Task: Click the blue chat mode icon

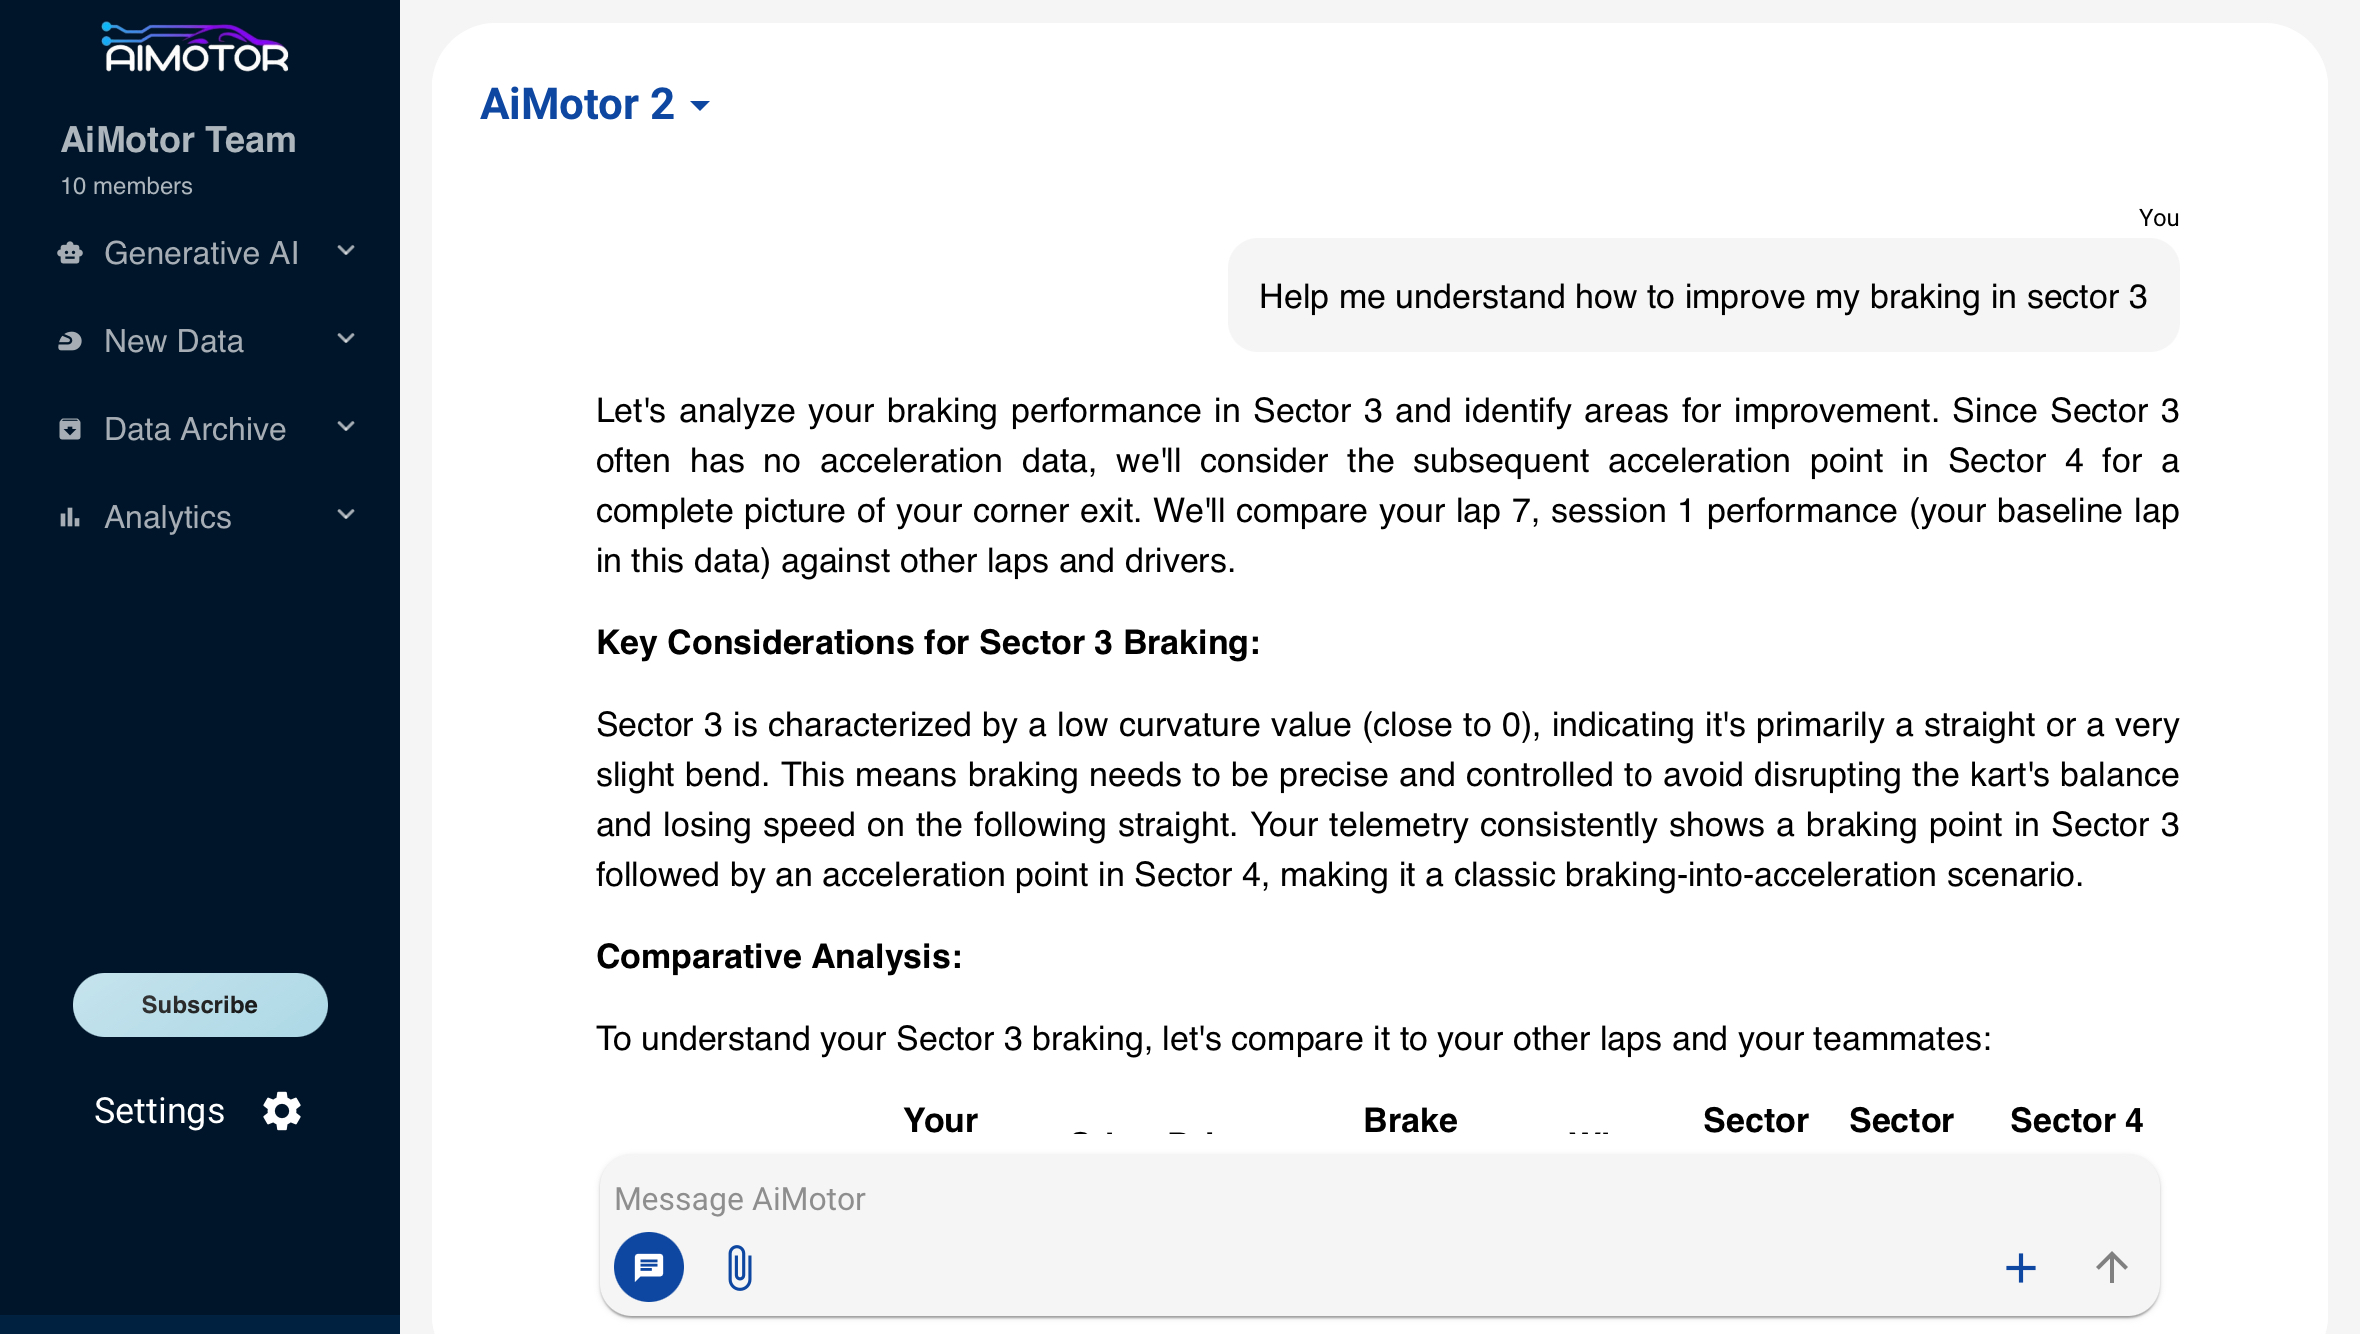Action: click(x=649, y=1267)
